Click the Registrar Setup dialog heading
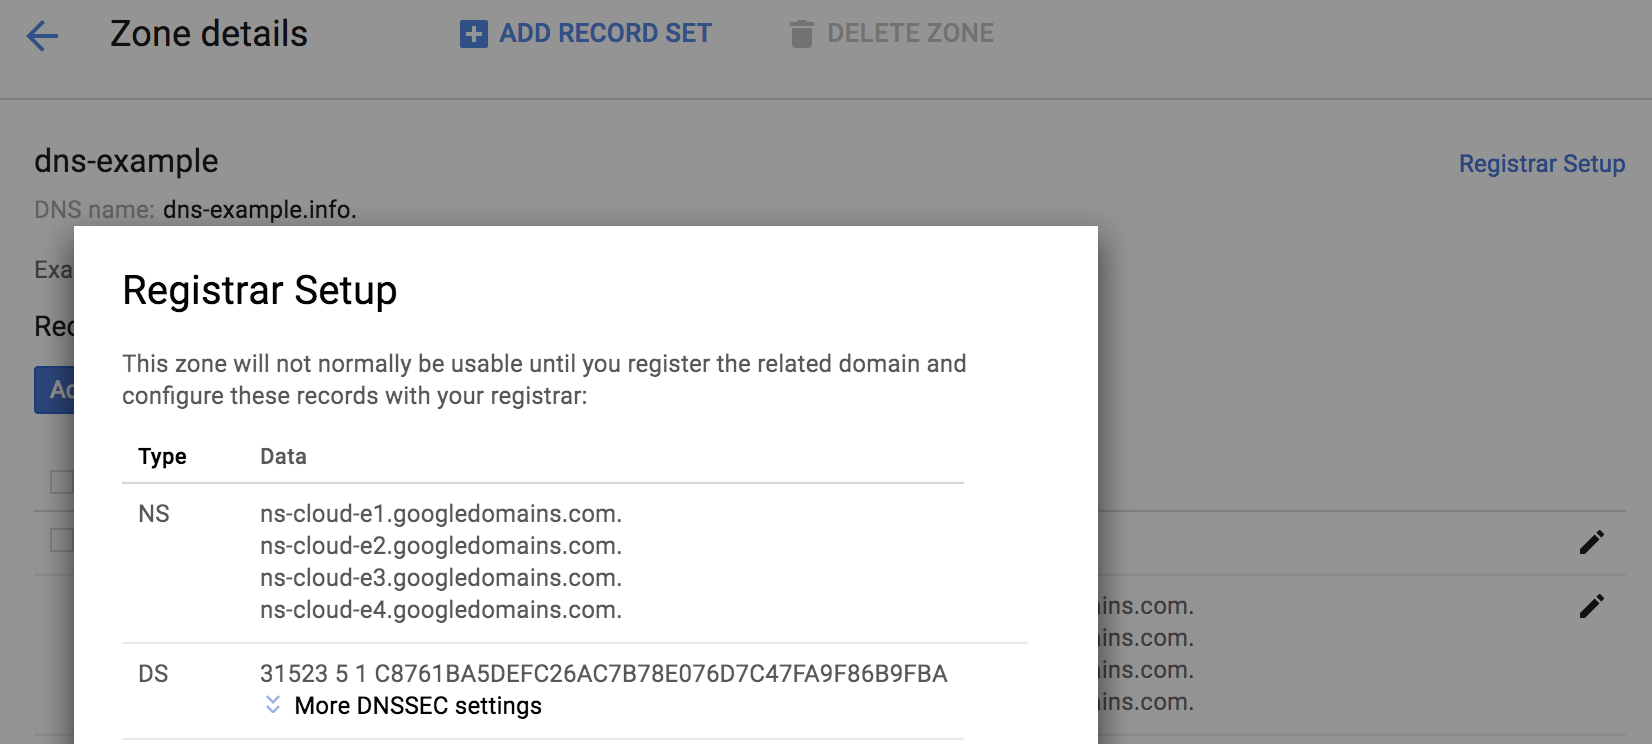This screenshot has height=744, width=1652. click(259, 291)
